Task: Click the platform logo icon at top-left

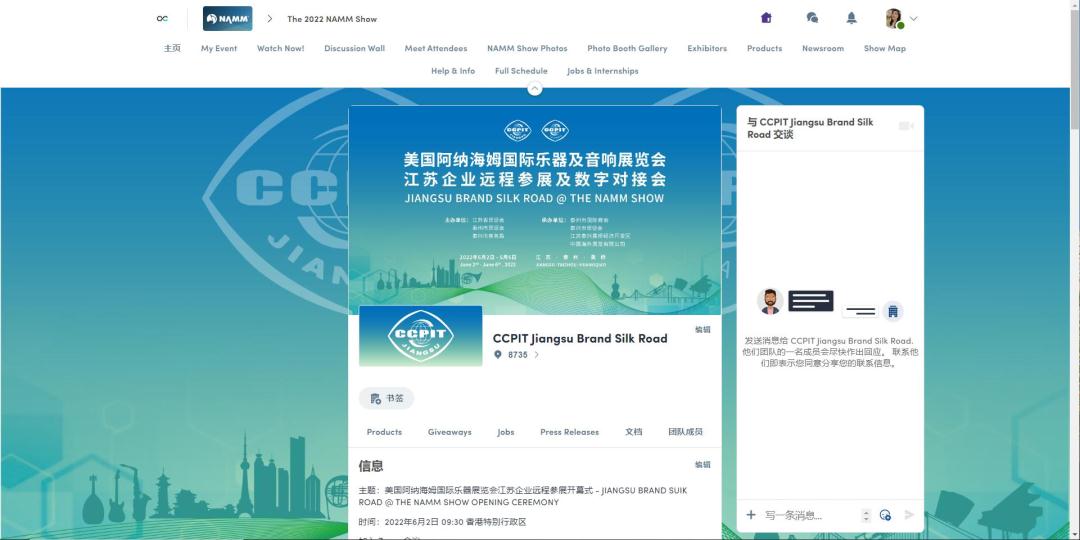Action: point(162,19)
